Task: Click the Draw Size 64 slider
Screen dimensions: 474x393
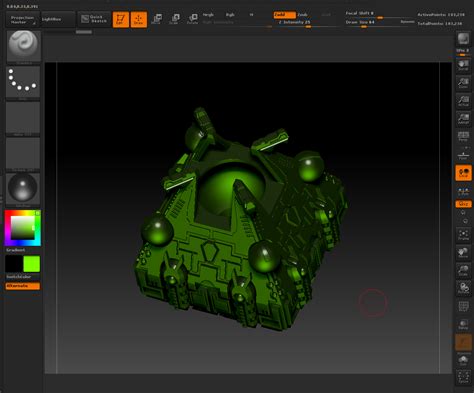Action: coord(372,23)
